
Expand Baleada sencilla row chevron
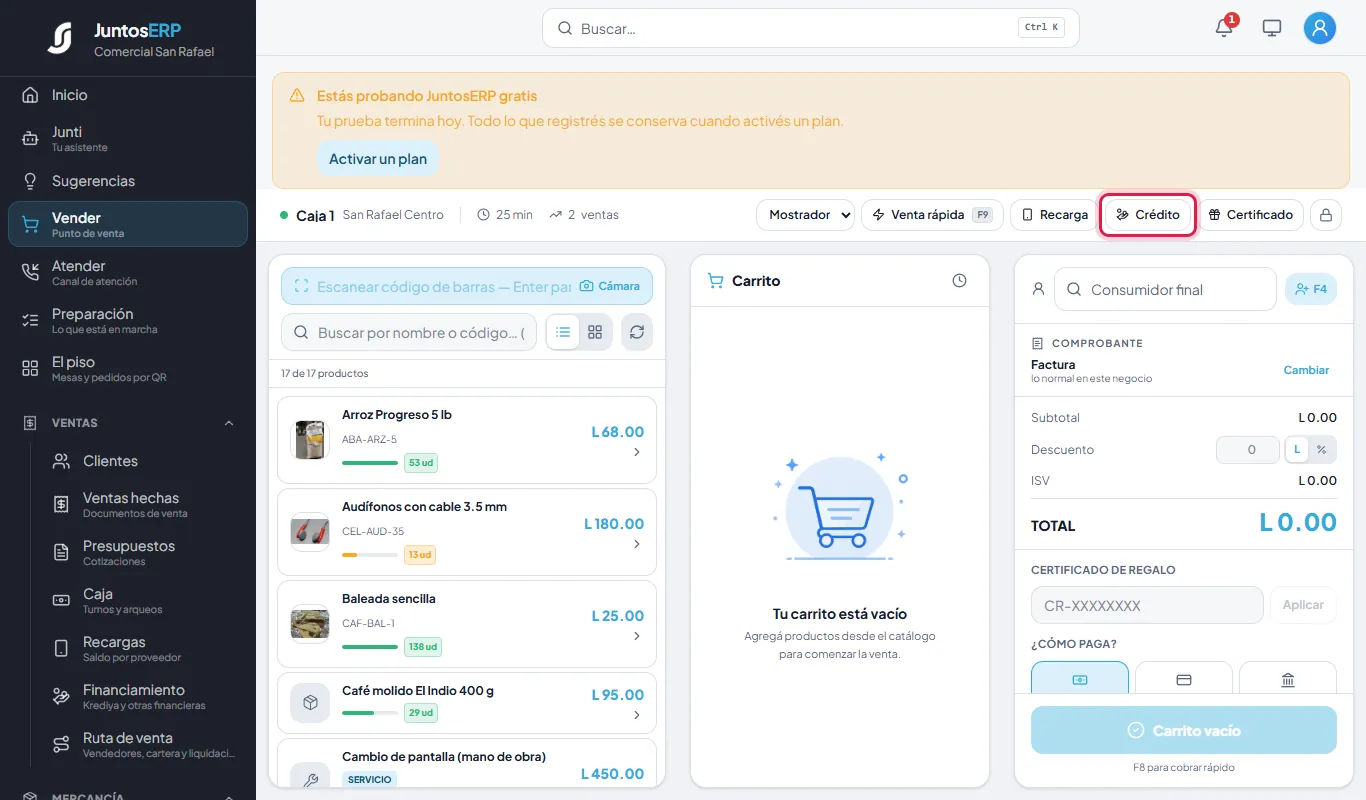(637, 637)
